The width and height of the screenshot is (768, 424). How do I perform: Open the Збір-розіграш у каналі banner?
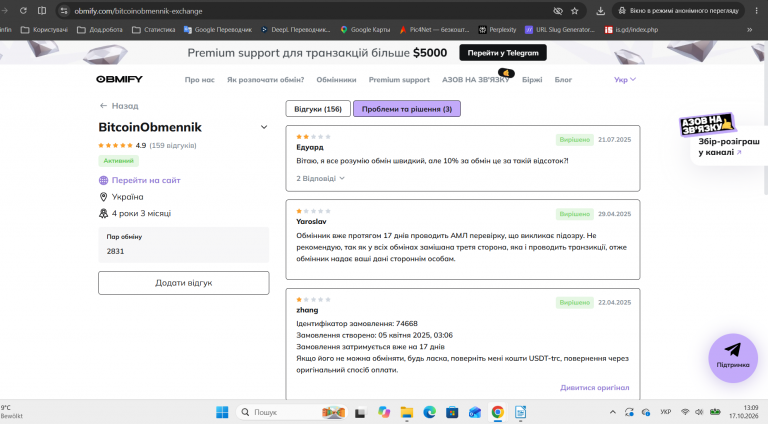click(728, 147)
